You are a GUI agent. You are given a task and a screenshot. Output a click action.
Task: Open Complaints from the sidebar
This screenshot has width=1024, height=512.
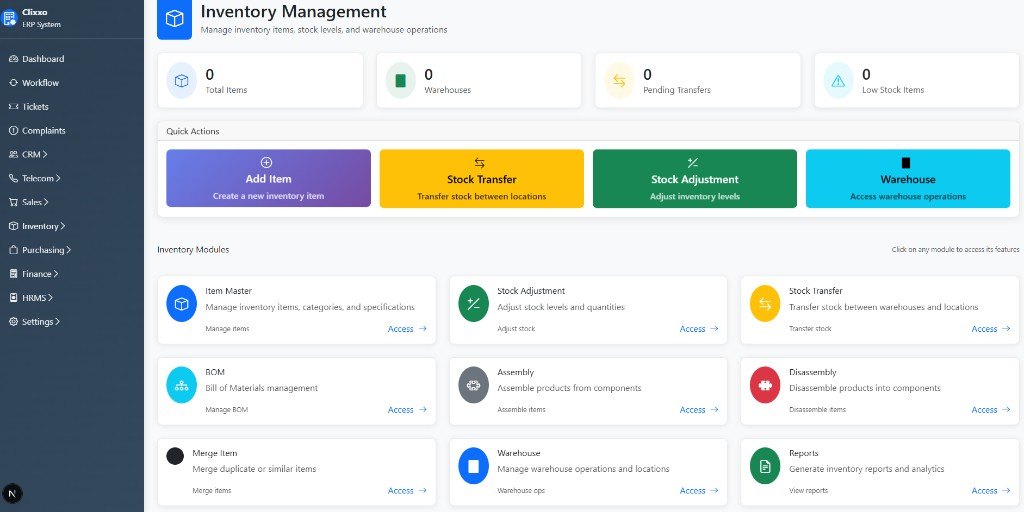pos(44,131)
